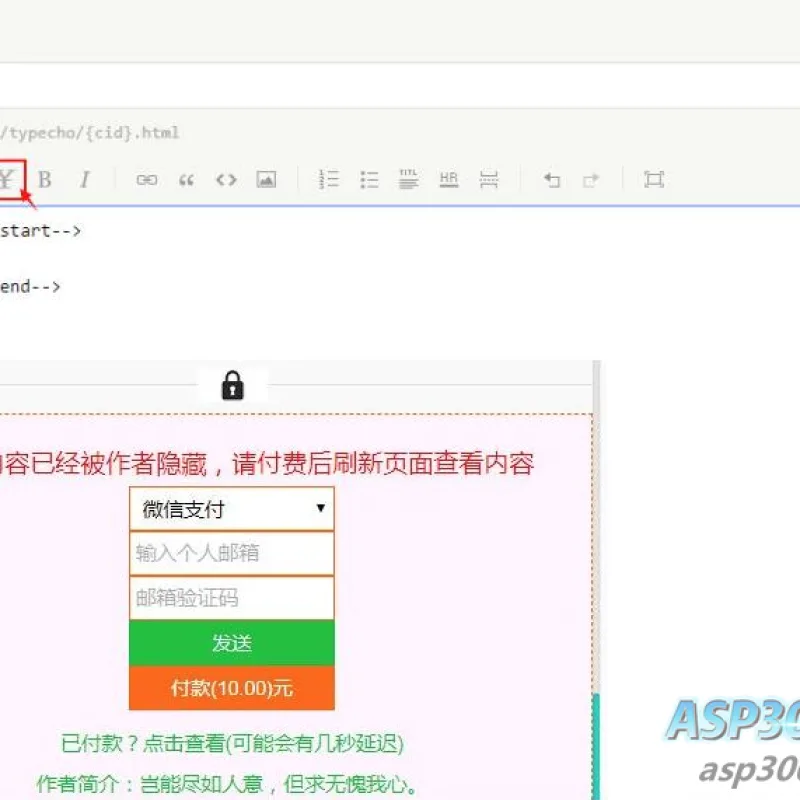Image resolution: width=800 pixels, height=800 pixels.
Task: Insert a blockquote using the quote icon
Action: pos(187,180)
